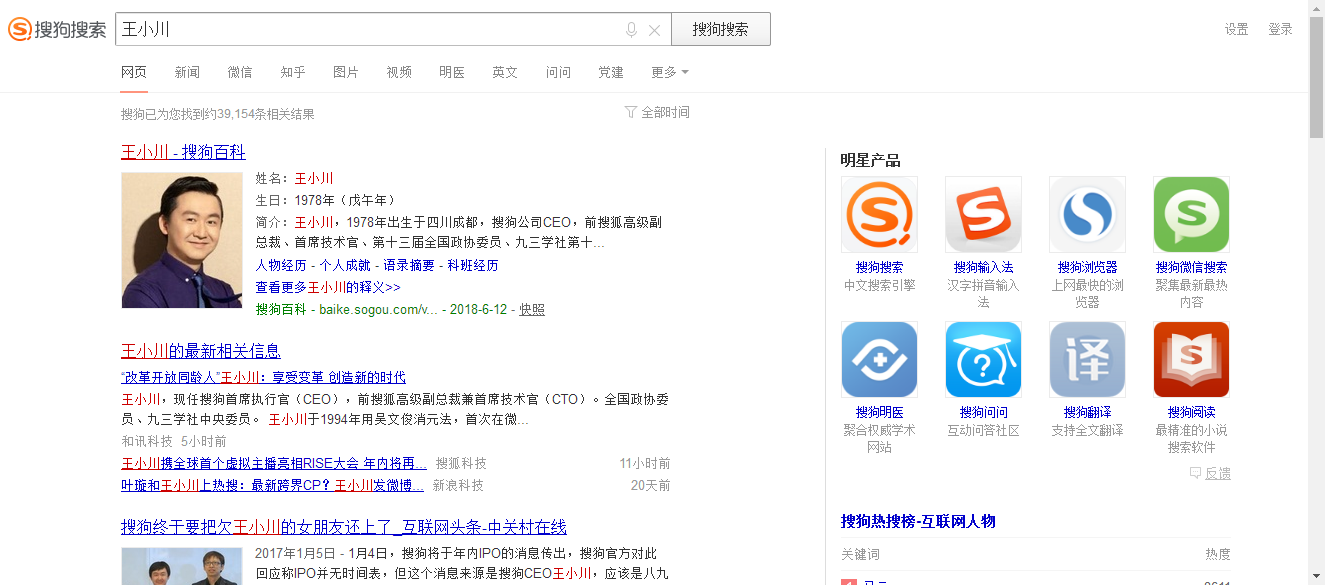
Task: Open 搜狗微信搜索 product icon
Action: pos(1191,215)
